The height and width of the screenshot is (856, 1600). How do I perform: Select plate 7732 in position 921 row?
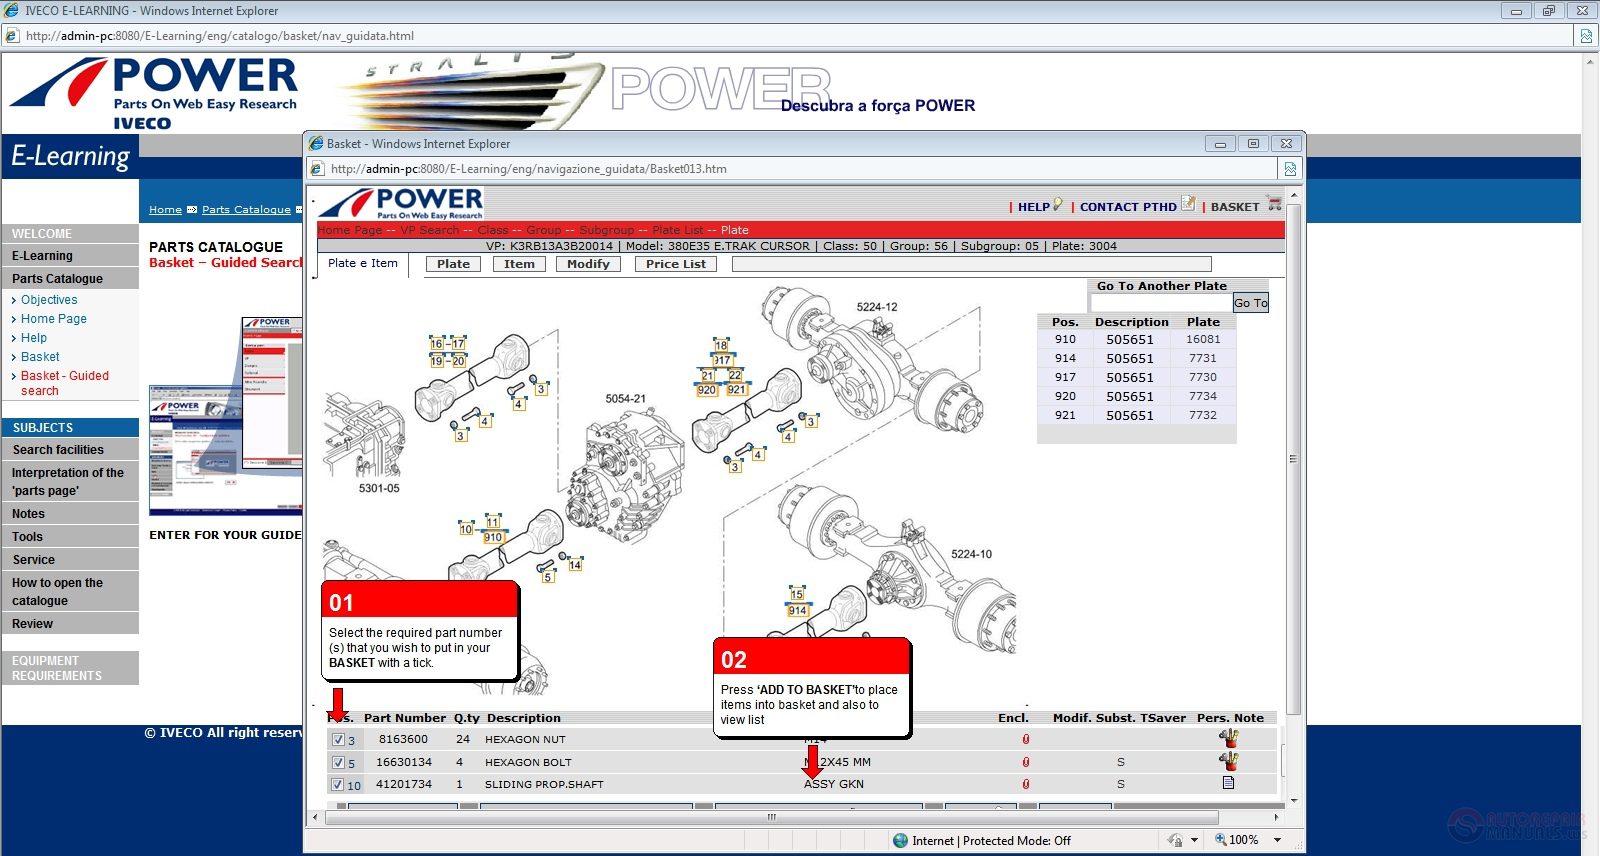[x=1203, y=415]
